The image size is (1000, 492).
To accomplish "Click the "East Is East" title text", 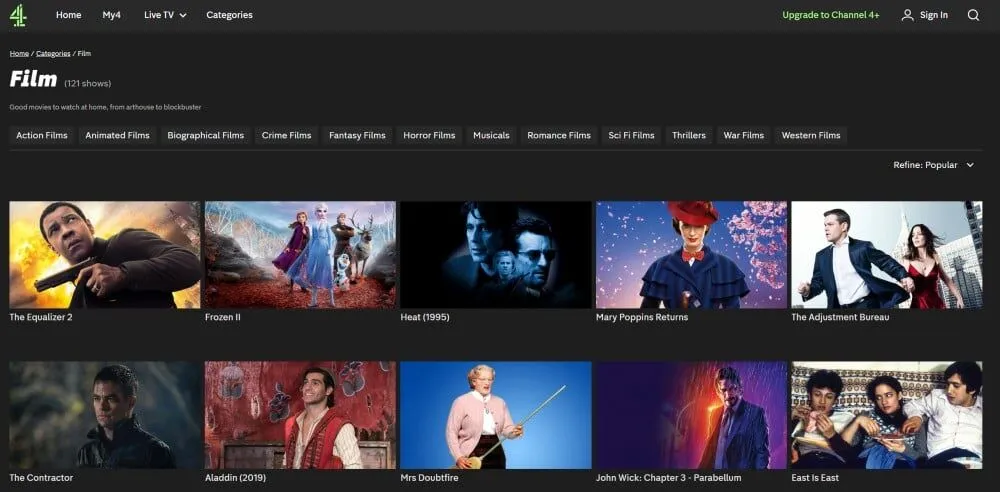I will pos(815,477).
